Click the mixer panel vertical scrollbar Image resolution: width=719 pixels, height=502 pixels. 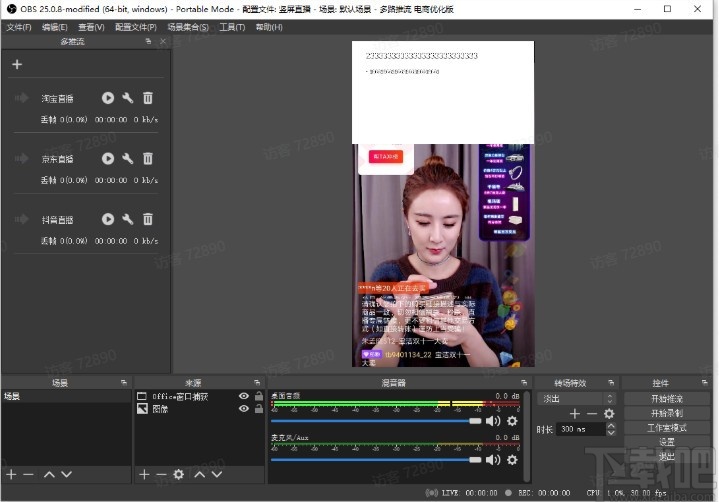(527, 436)
